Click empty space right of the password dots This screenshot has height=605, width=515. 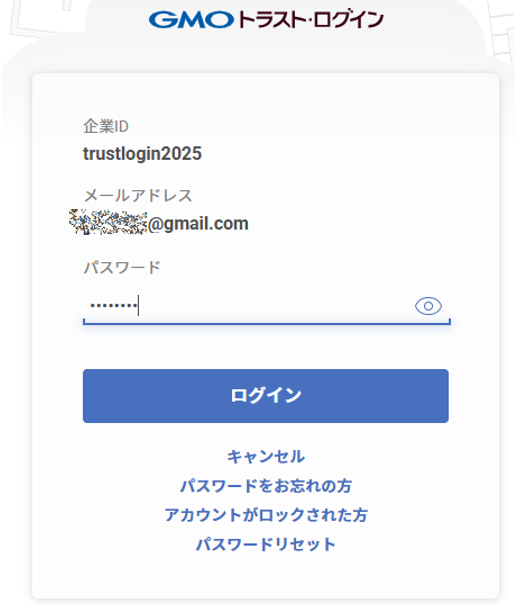274,306
